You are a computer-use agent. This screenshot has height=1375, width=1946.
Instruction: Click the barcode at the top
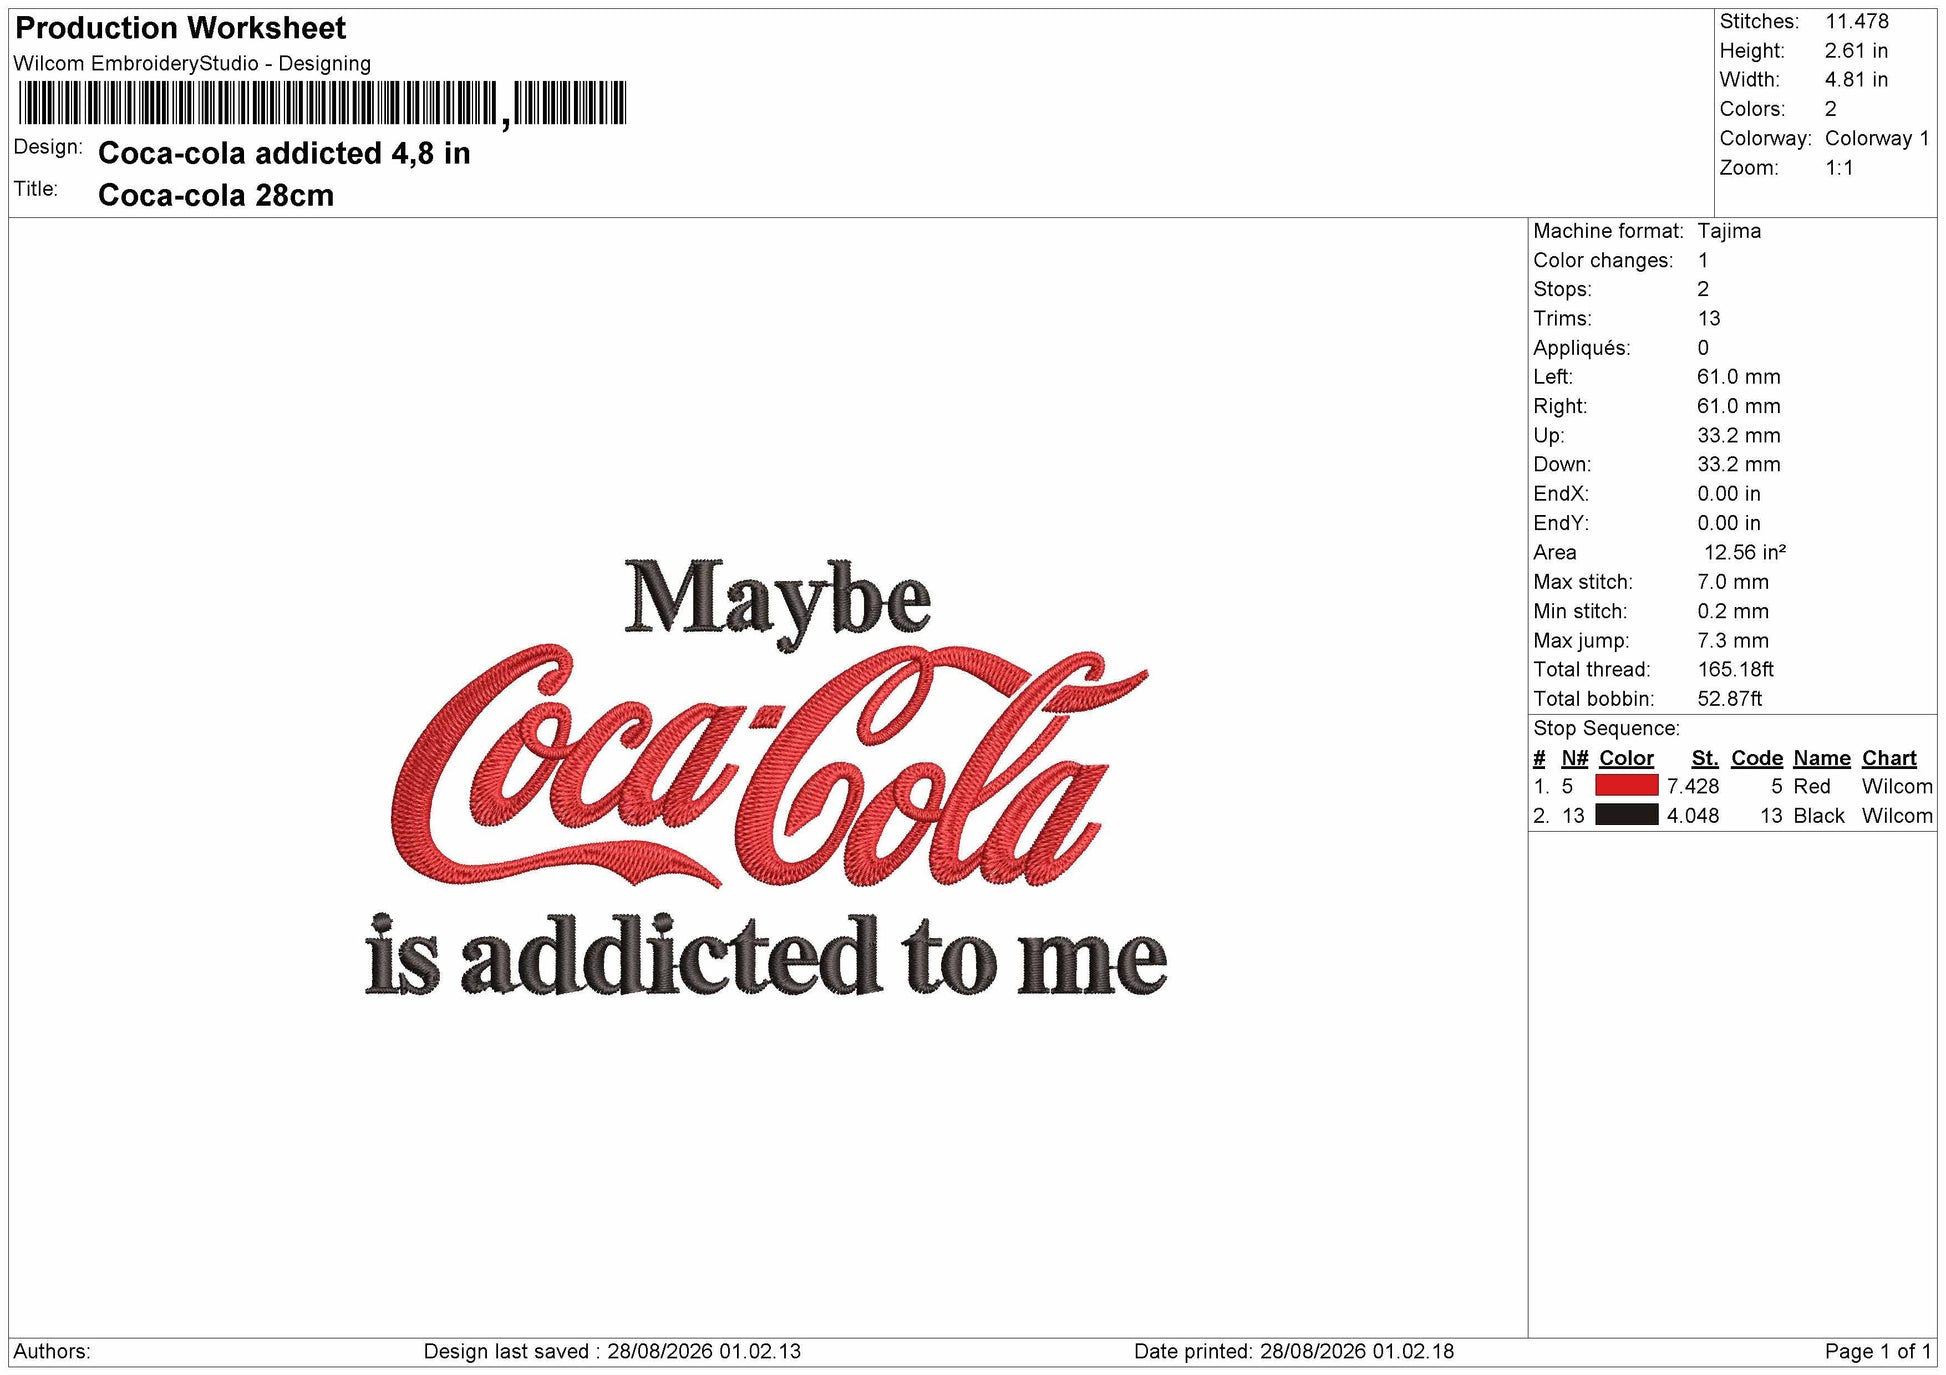321,104
